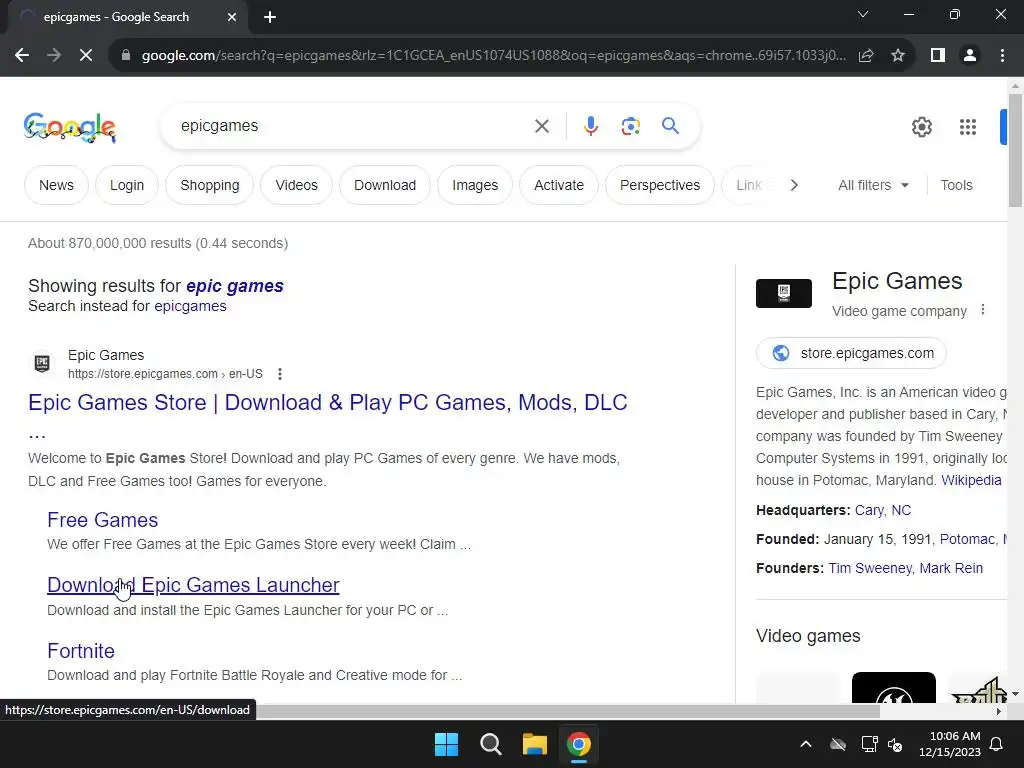Select the Shopping filter chip
1024x768 pixels.
point(210,185)
